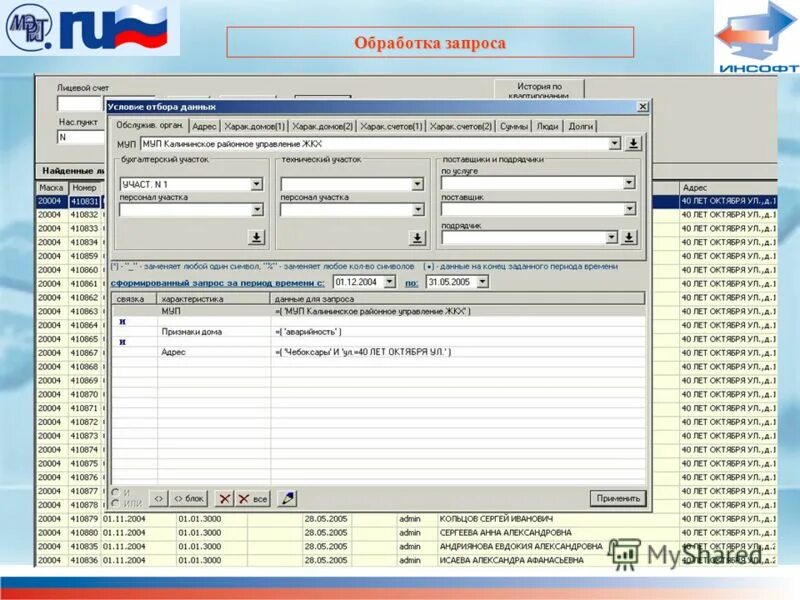Screen dimensions: 800x600
Task: Click the download icon beside the подрядчик dropdown
Action: pos(629,237)
